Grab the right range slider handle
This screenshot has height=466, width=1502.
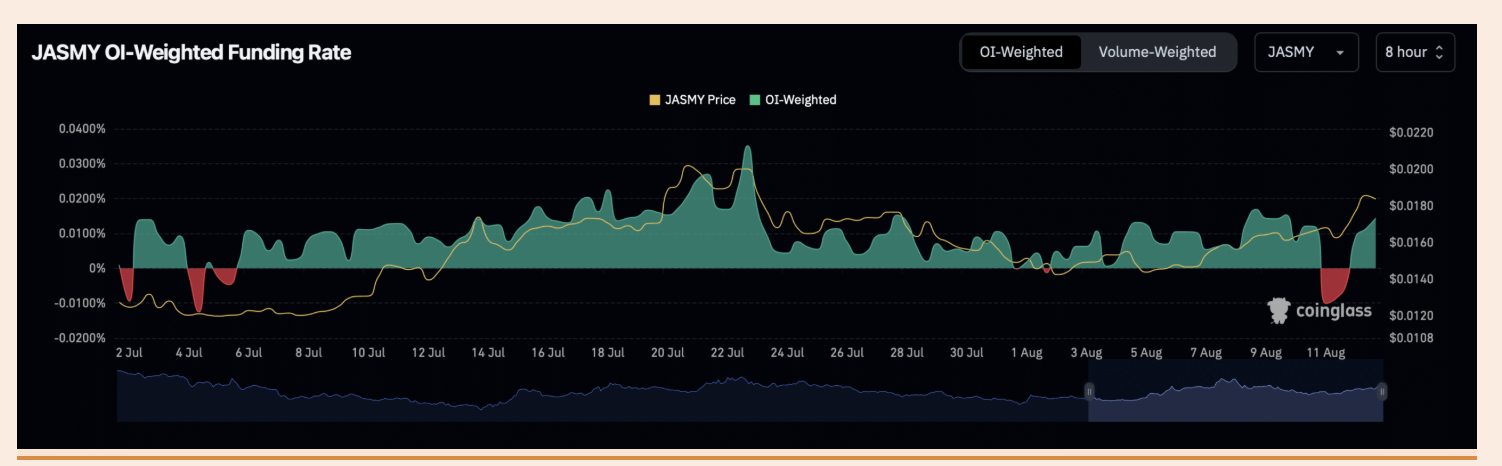pyautogui.click(x=1381, y=392)
